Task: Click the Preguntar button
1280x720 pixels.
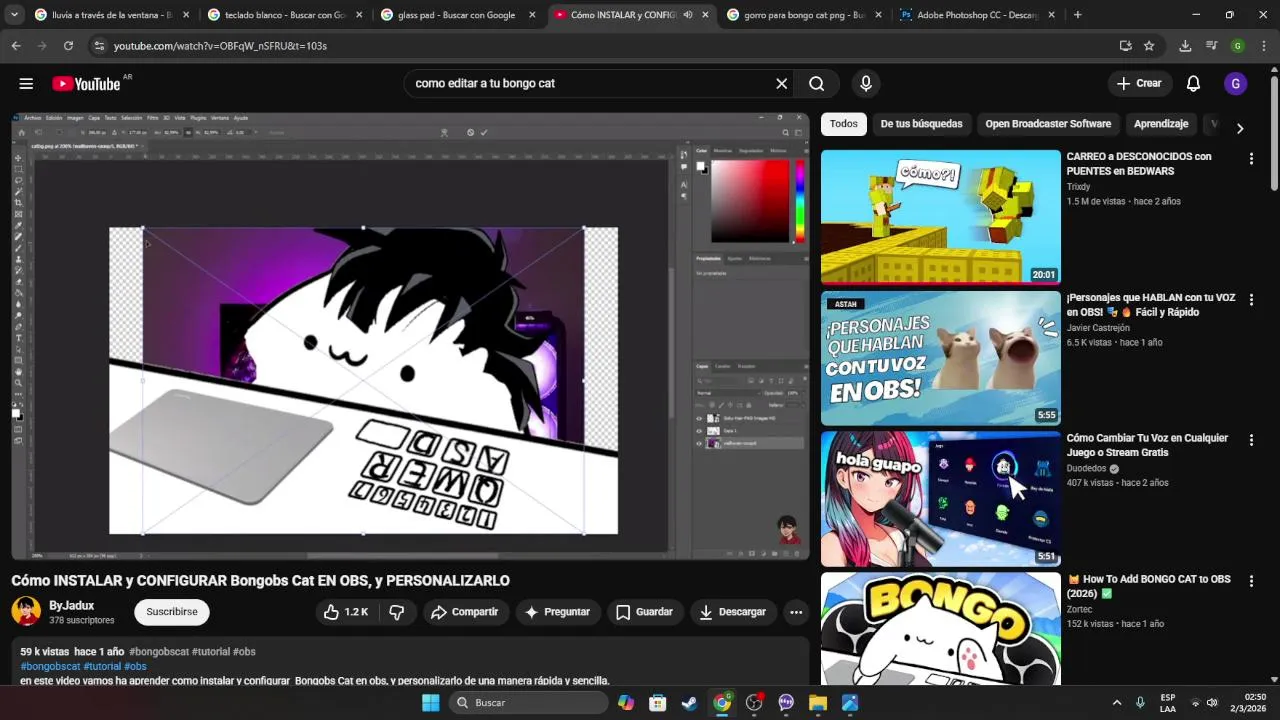Action: (x=558, y=612)
